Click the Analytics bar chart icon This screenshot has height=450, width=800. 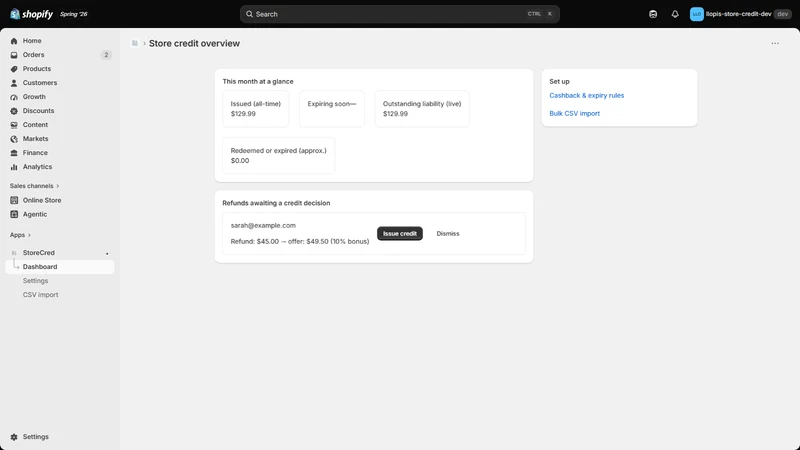[x=14, y=167]
